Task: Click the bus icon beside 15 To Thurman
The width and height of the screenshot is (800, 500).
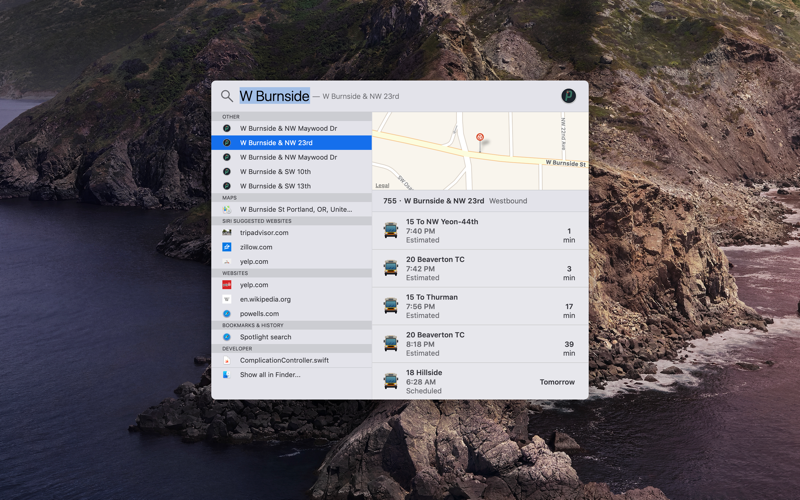Action: (x=391, y=306)
